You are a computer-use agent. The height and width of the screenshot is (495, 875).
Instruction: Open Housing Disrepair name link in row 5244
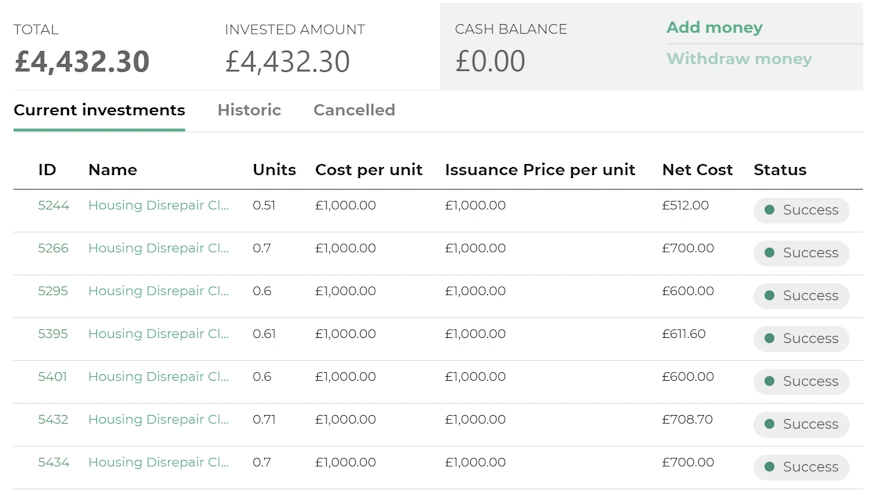pos(158,206)
